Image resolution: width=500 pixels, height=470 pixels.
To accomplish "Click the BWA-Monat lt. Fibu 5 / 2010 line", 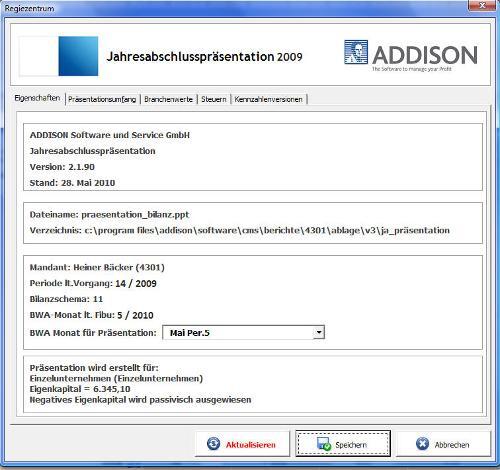I will pos(91,315).
